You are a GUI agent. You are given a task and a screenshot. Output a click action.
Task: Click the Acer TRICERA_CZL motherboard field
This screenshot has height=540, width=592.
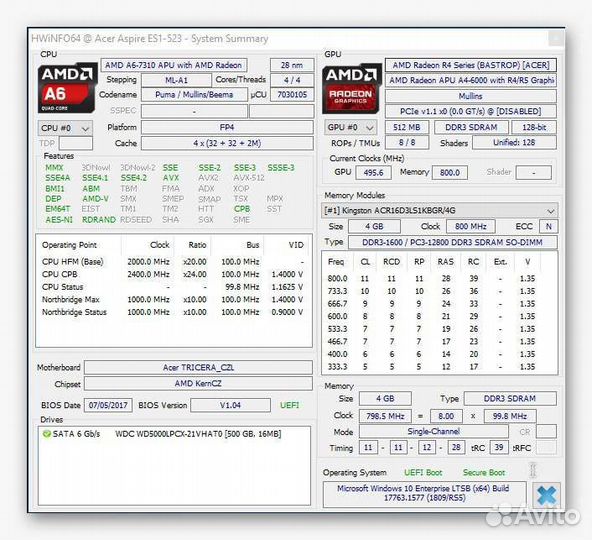click(198, 367)
